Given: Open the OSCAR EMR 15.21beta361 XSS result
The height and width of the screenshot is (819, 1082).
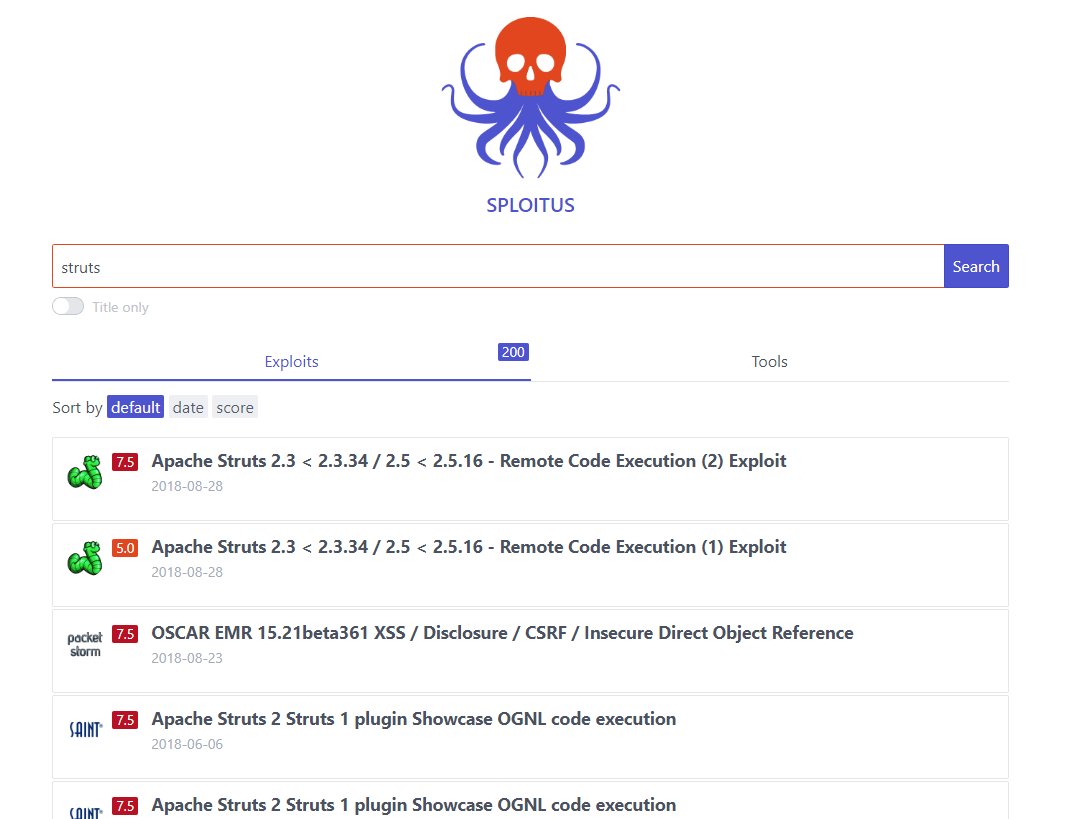Looking at the screenshot, I should (502, 633).
